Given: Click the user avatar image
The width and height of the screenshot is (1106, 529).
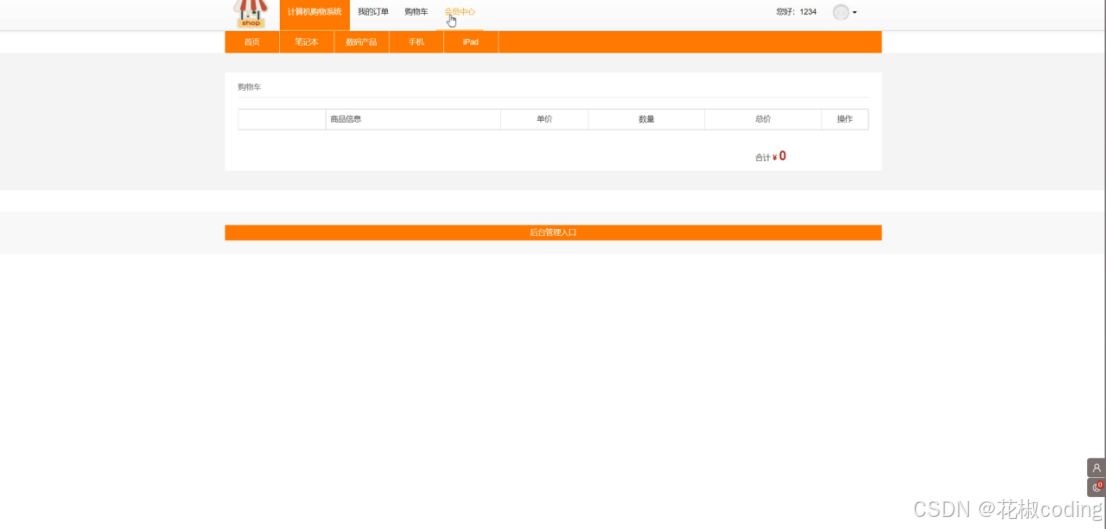Looking at the screenshot, I should 841,12.
